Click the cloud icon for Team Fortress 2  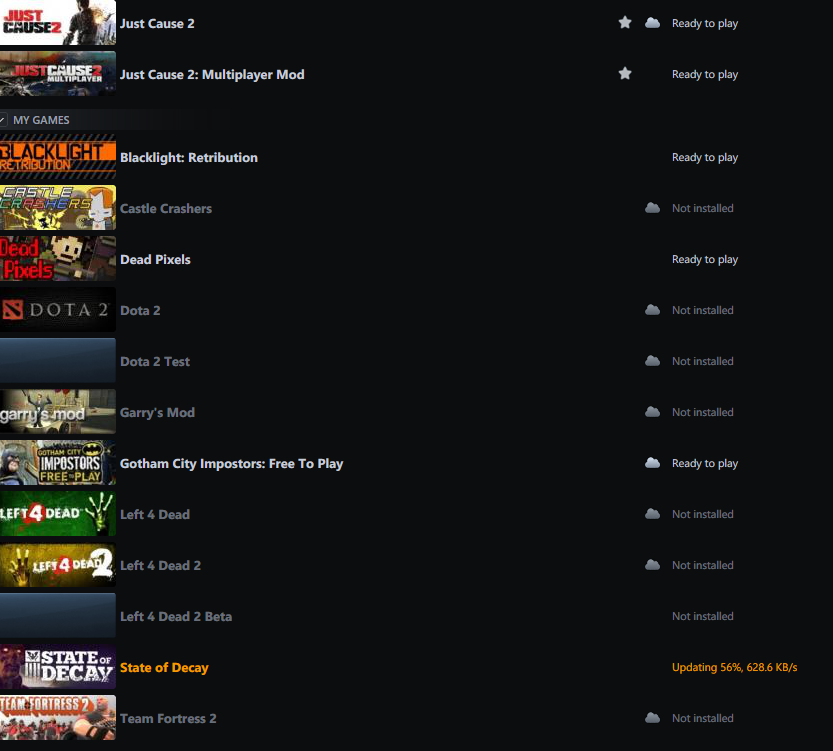652,718
